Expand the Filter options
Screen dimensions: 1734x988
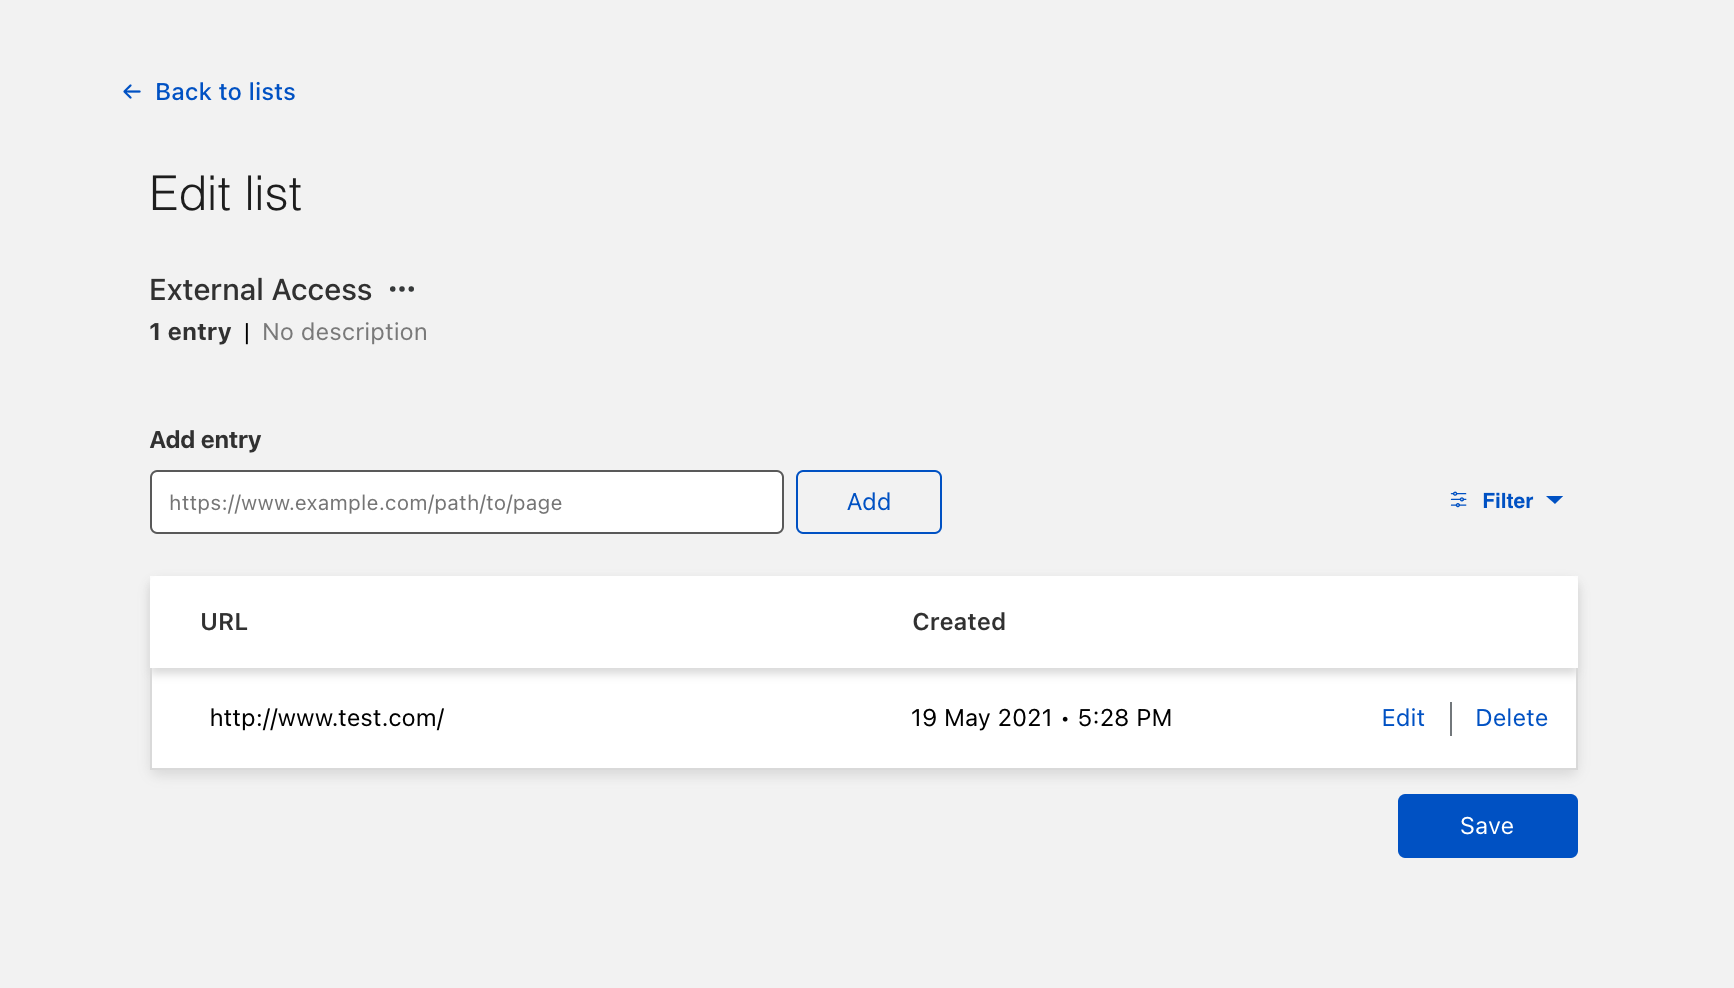tap(1507, 500)
